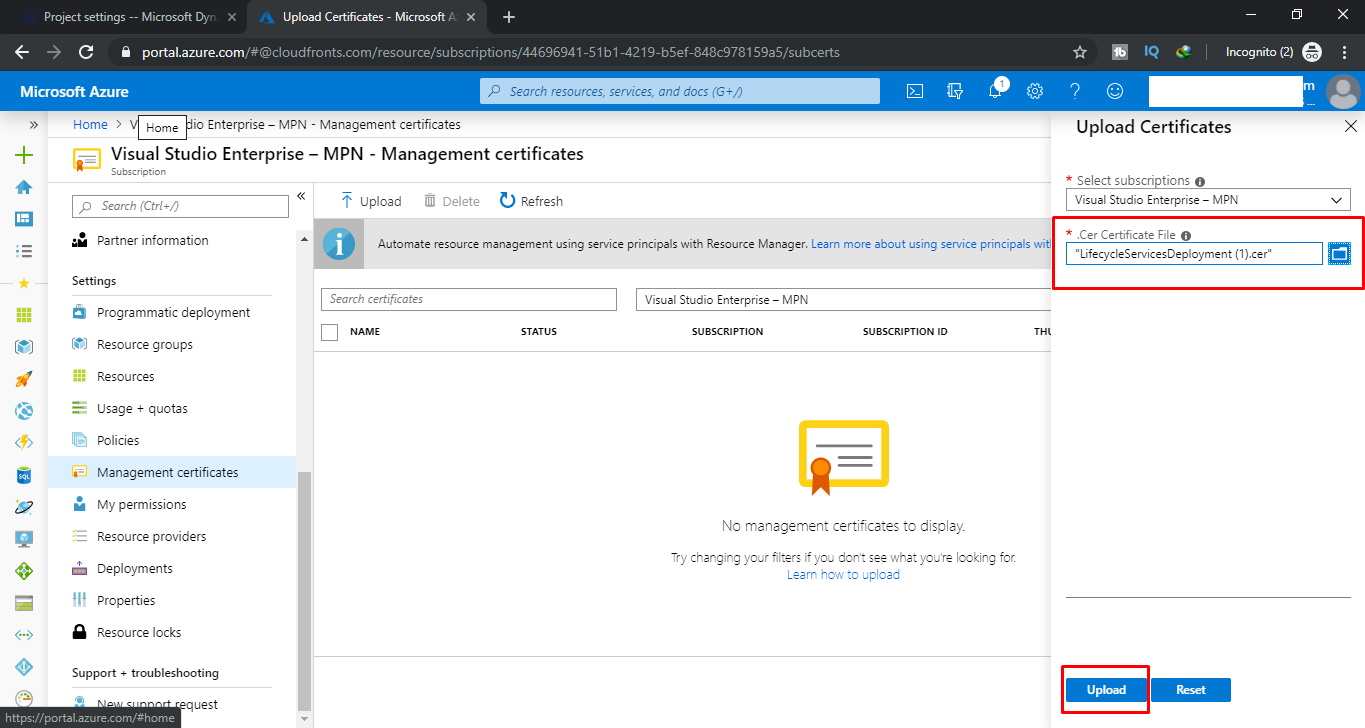The image size is (1365, 728).
Task: Select Usage + quotas menu item
Action: tap(142, 409)
